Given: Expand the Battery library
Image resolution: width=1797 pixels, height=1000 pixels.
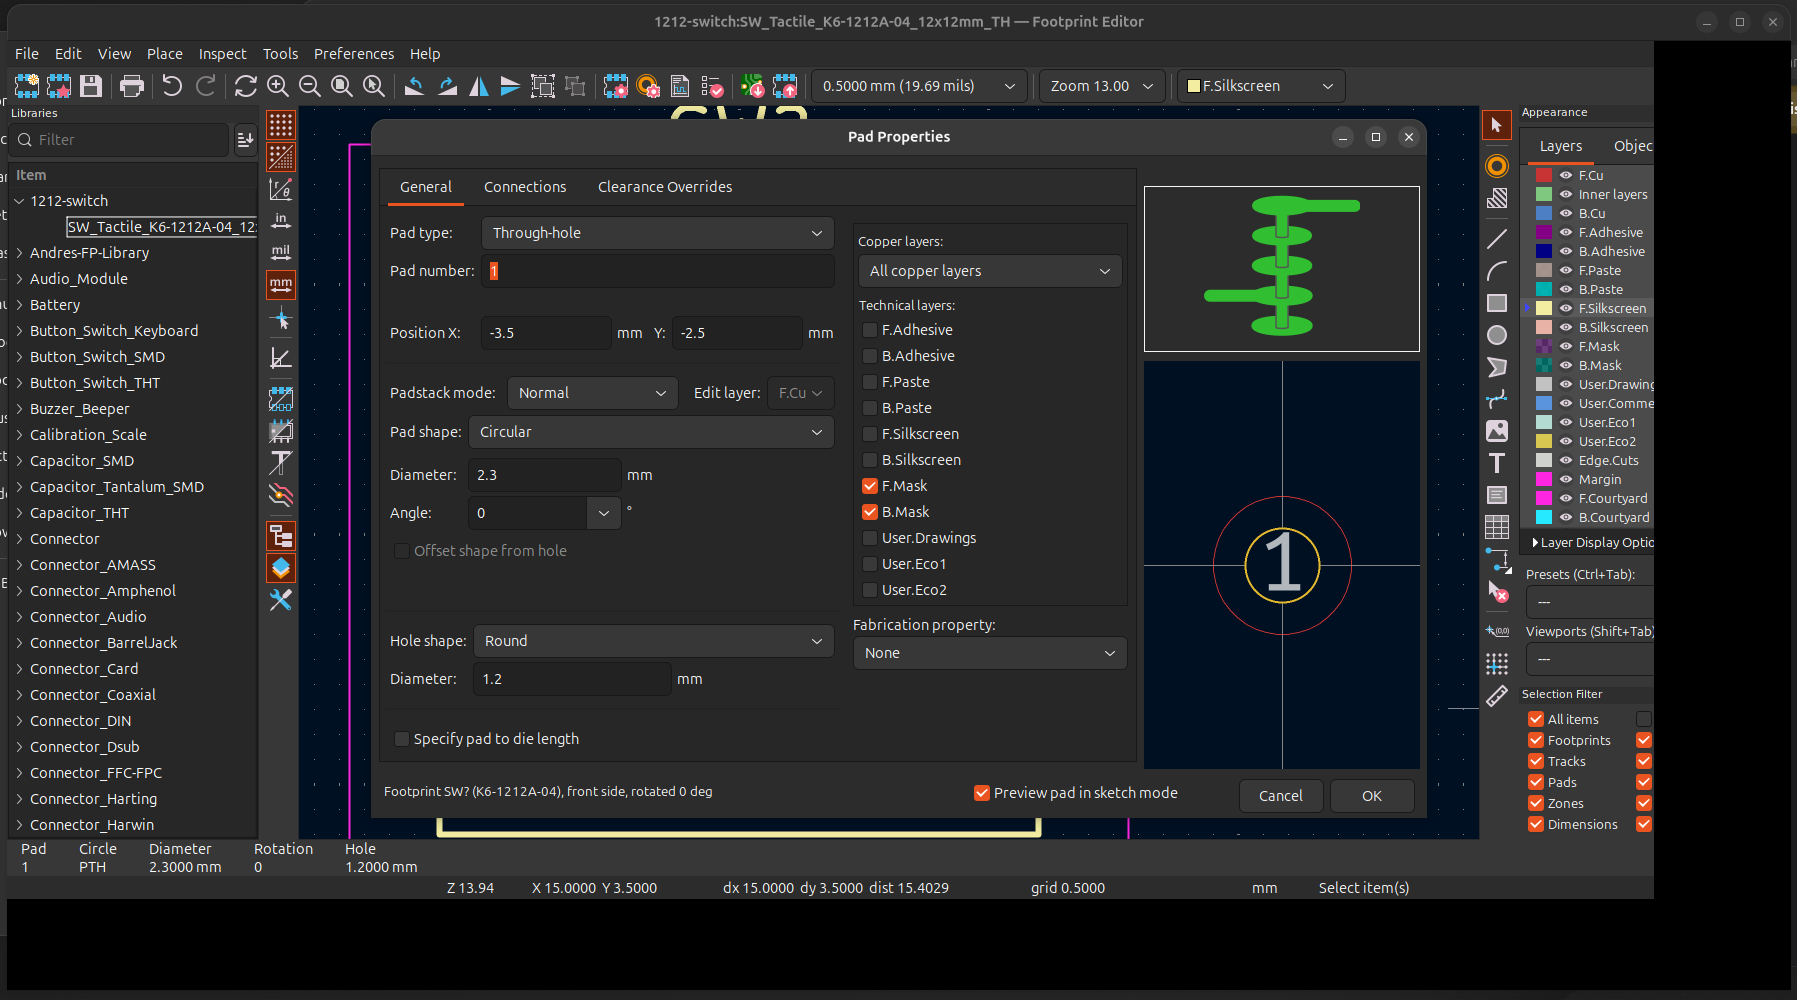Looking at the screenshot, I should (19, 305).
